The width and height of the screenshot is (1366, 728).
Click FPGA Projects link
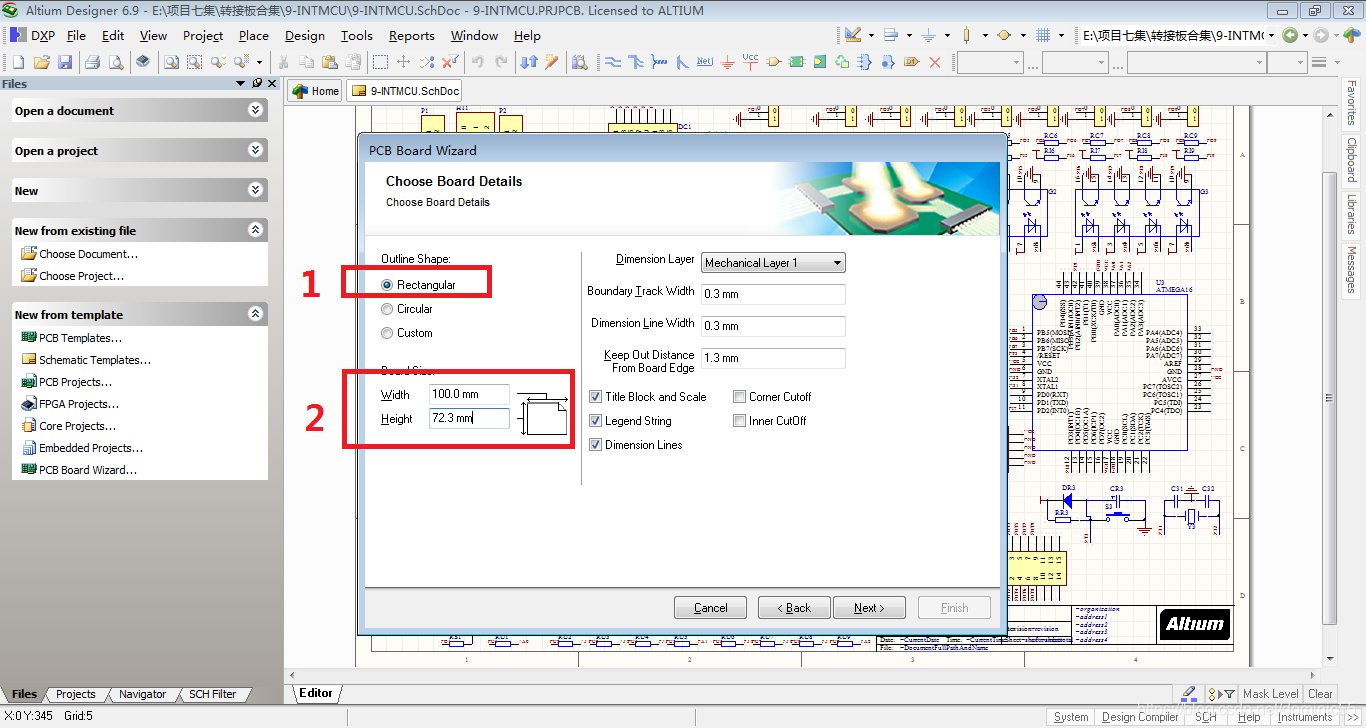tap(79, 404)
